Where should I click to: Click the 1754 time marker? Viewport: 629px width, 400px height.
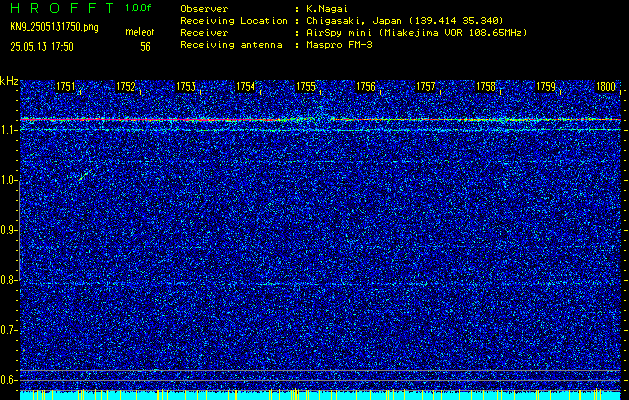click(x=245, y=86)
